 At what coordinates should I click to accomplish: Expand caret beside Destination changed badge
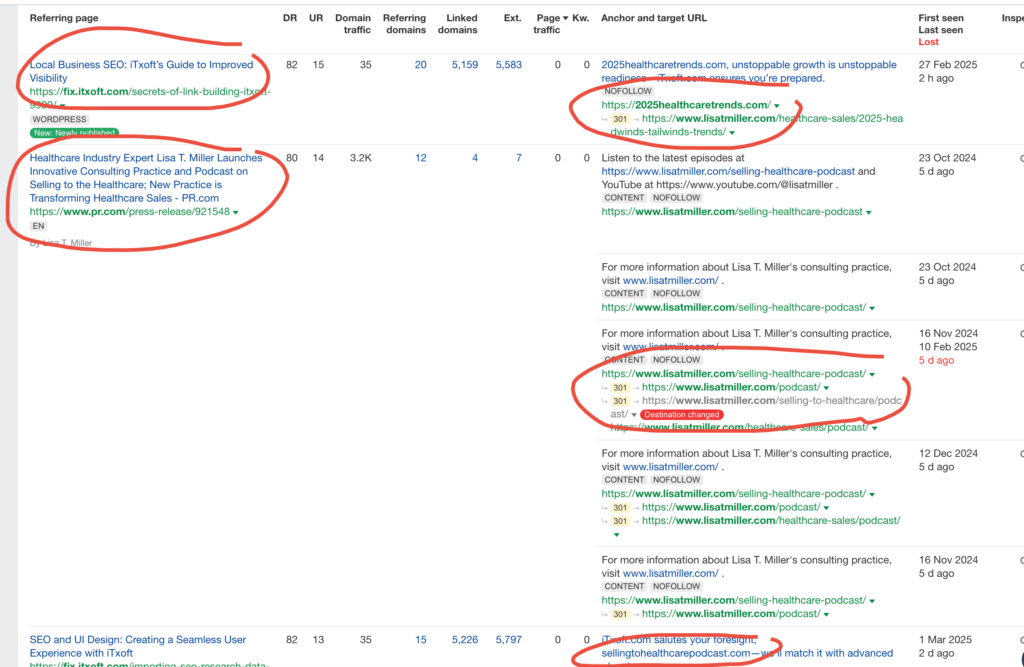633,415
